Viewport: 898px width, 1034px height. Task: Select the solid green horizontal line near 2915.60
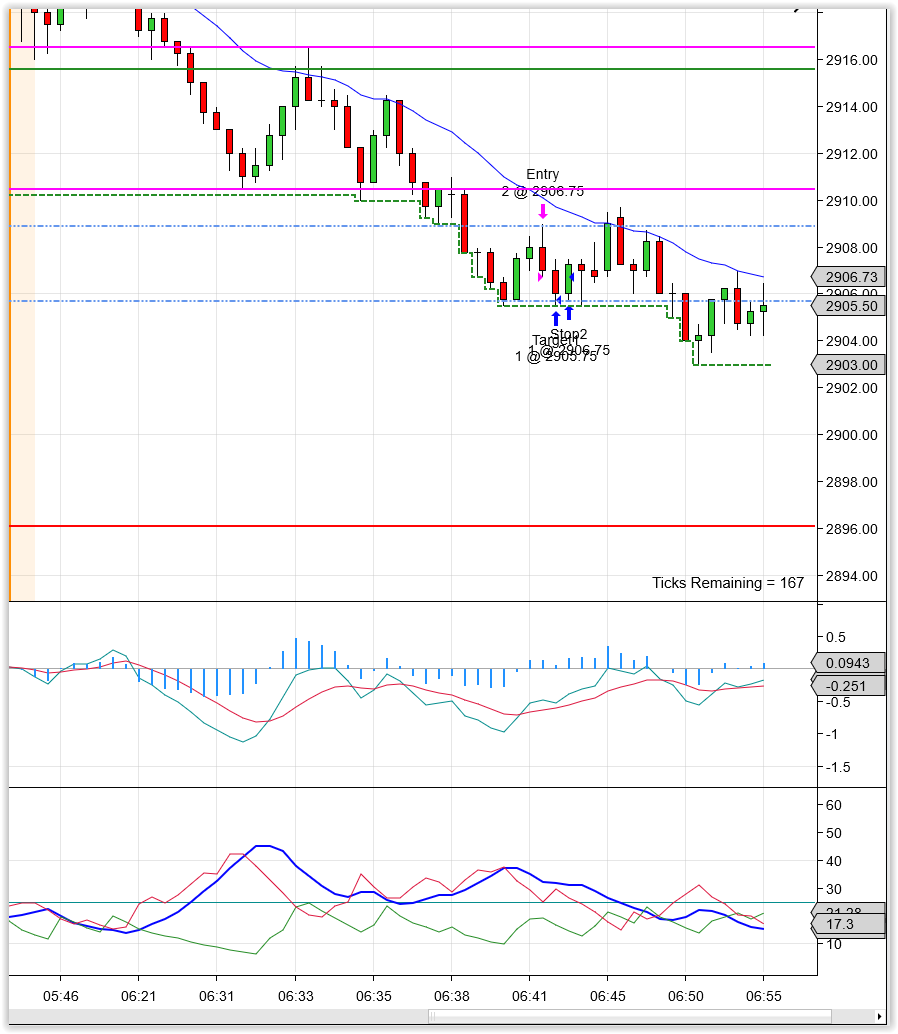coord(412,69)
